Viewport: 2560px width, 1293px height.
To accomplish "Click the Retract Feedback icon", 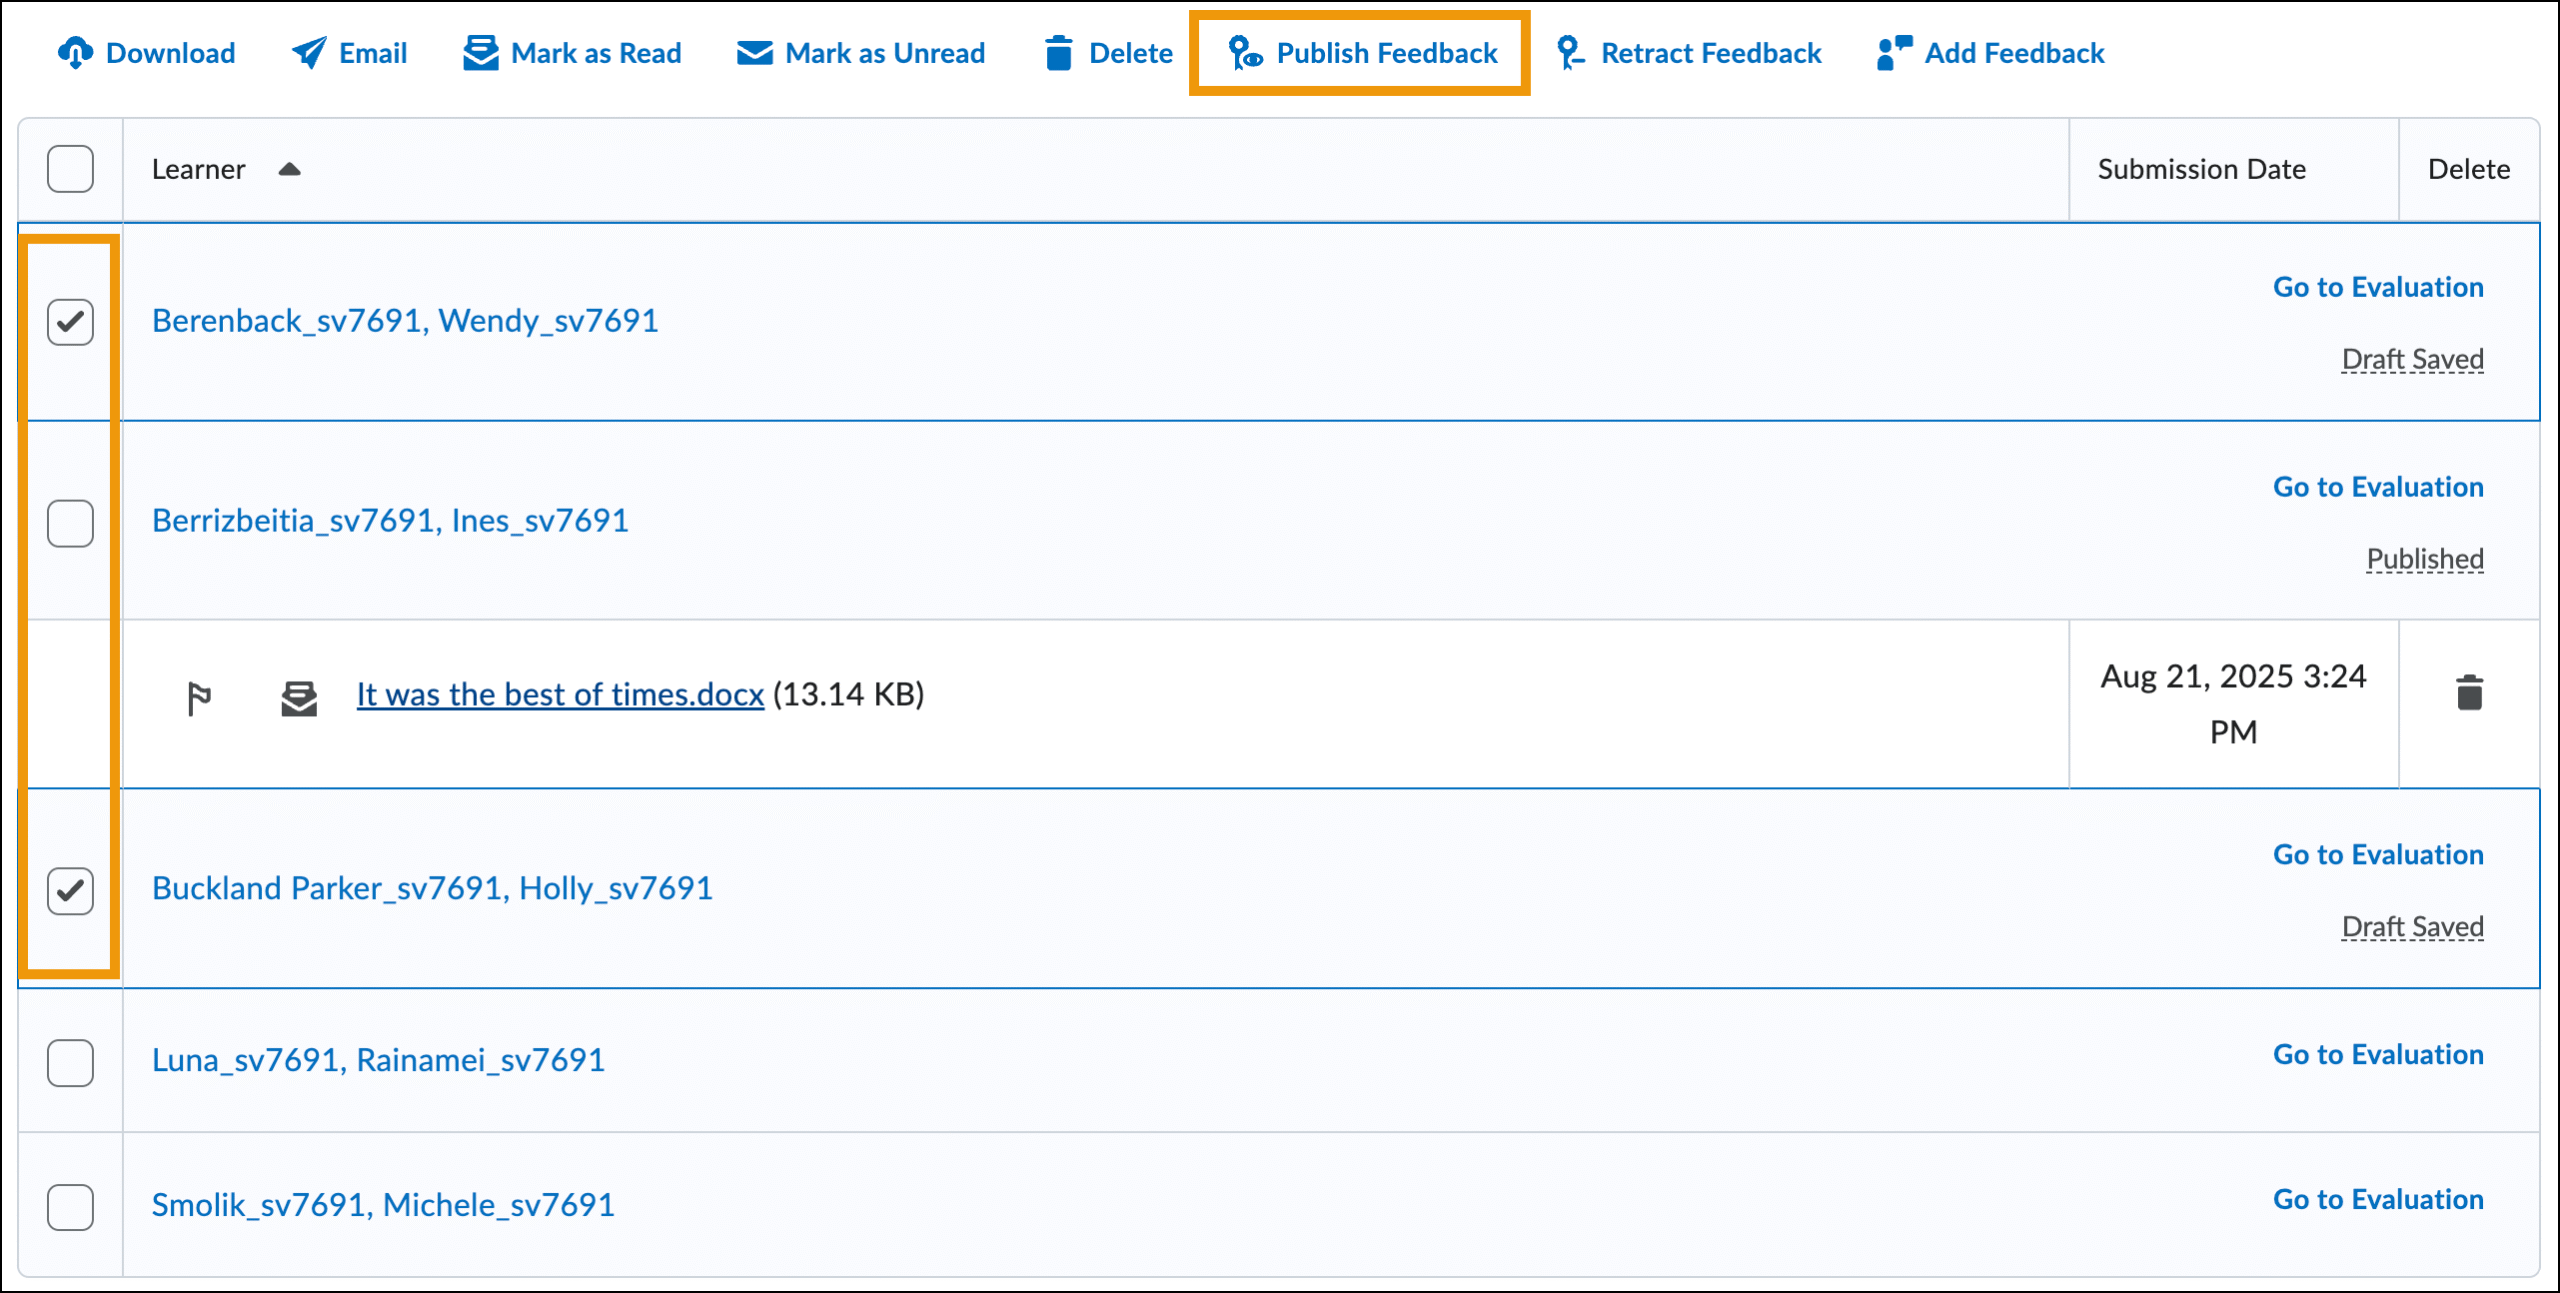I will pos(1569,53).
